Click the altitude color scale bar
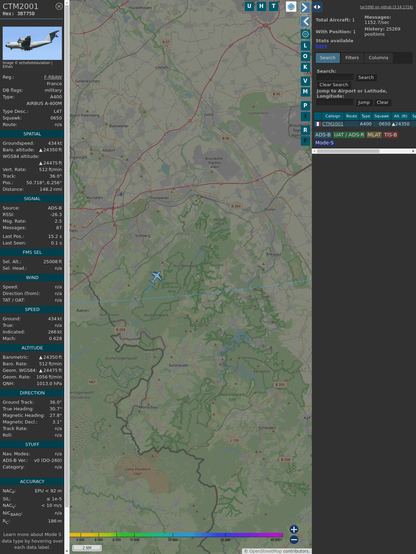 (176, 535)
